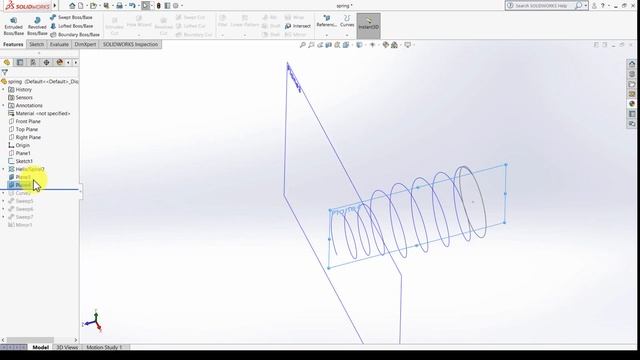Click the File Properties icon
This screenshot has width=640, height=360.
click(x=167, y=6)
